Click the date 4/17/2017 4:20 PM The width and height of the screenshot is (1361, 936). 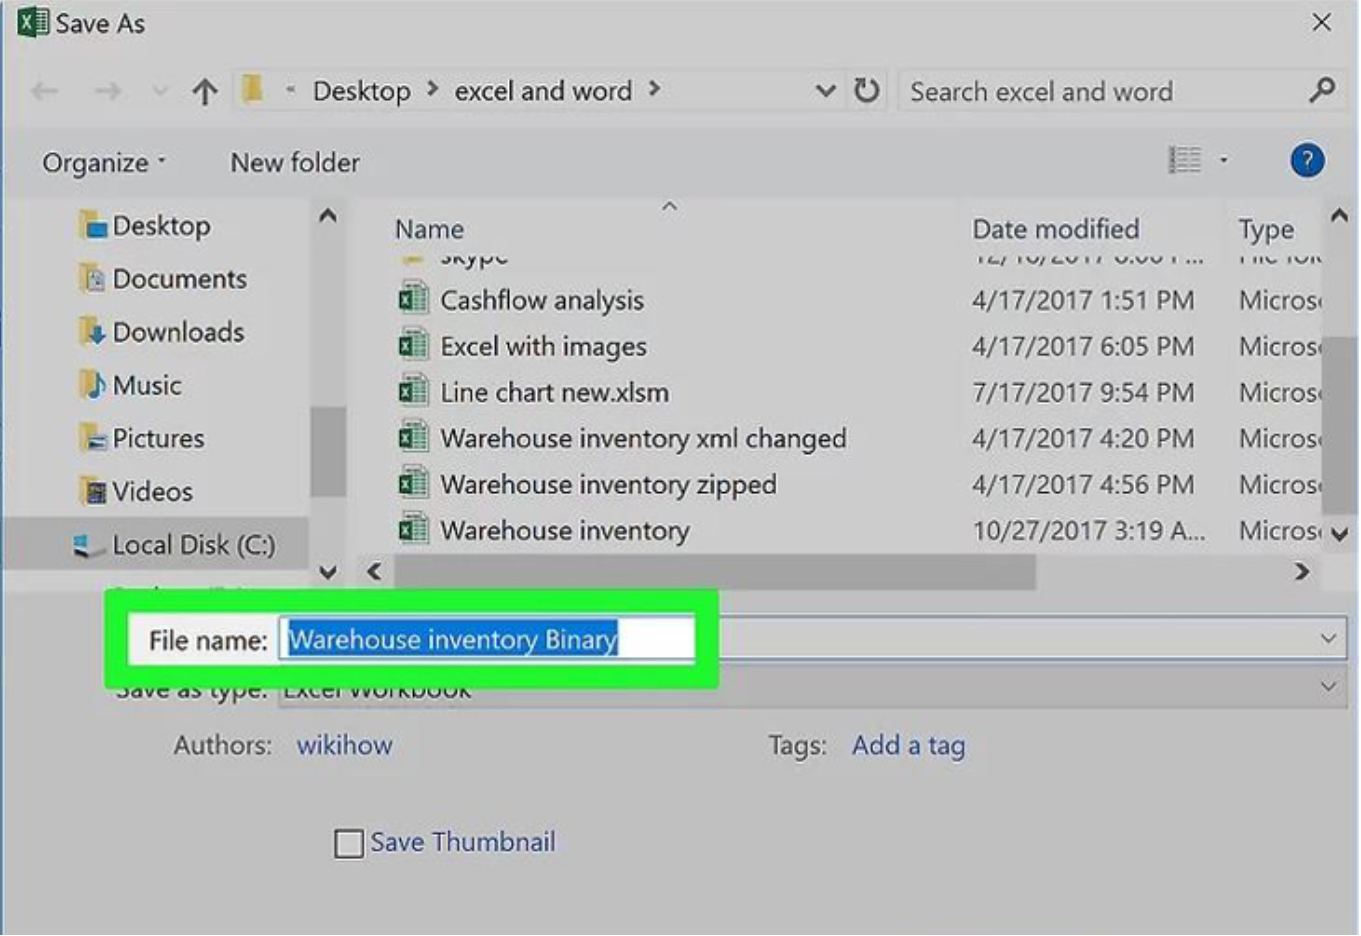click(x=1083, y=438)
